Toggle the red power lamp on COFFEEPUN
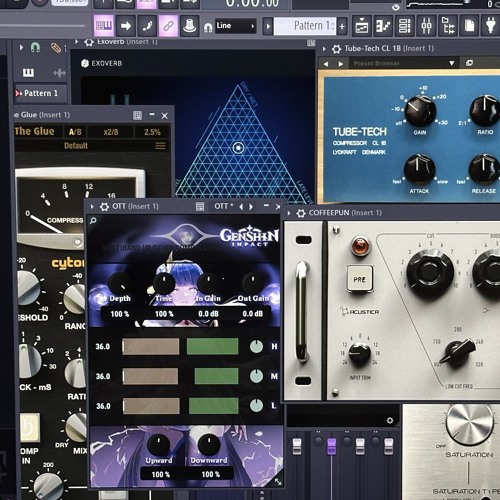The height and width of the screenshot is (500, 500). point(360,246)
